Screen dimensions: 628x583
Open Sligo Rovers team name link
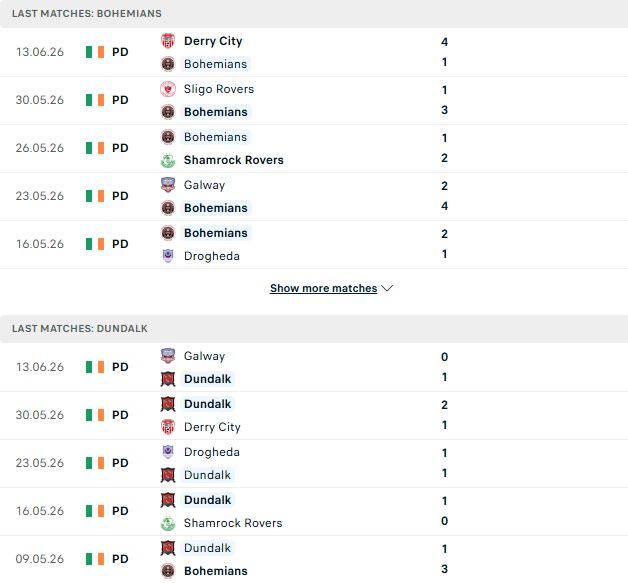(219, 89)
